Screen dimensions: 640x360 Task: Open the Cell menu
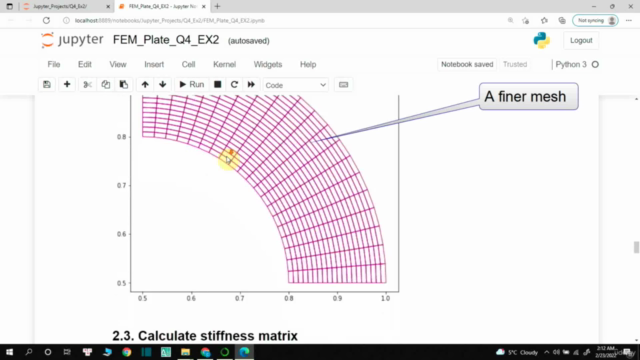pos(188,64)
